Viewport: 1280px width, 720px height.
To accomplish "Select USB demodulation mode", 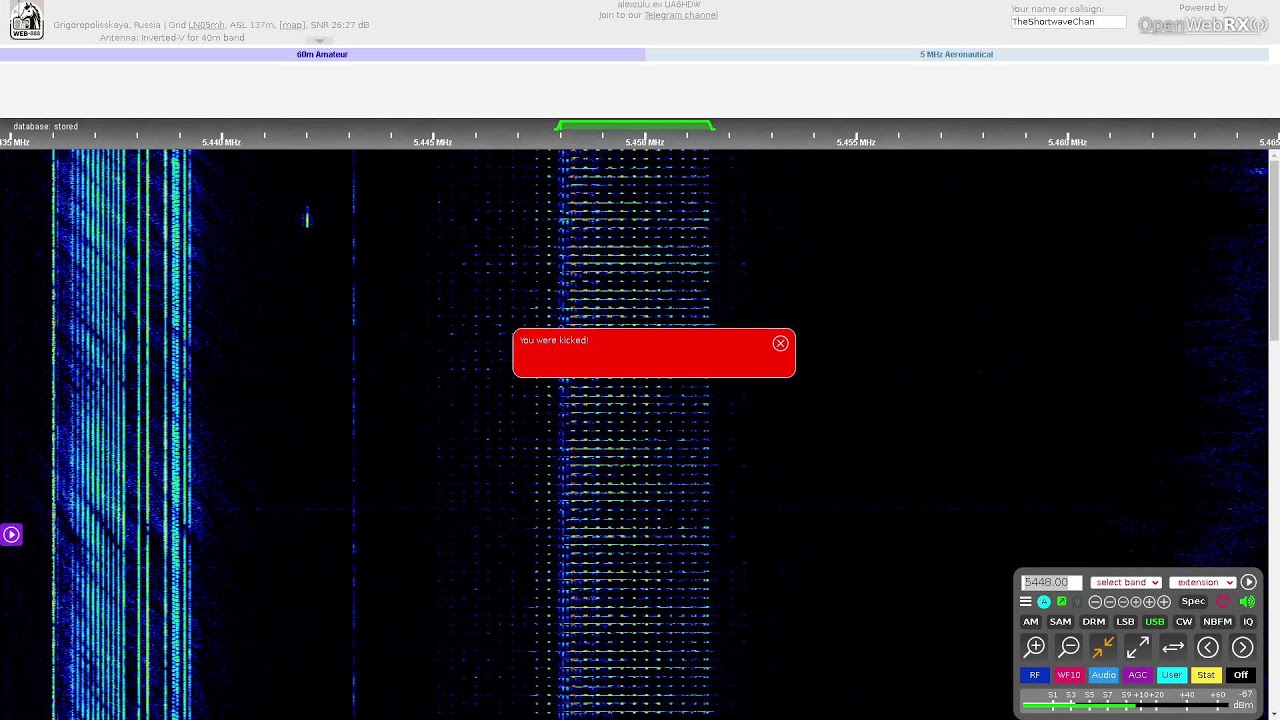I will [x=1154, y=622].
